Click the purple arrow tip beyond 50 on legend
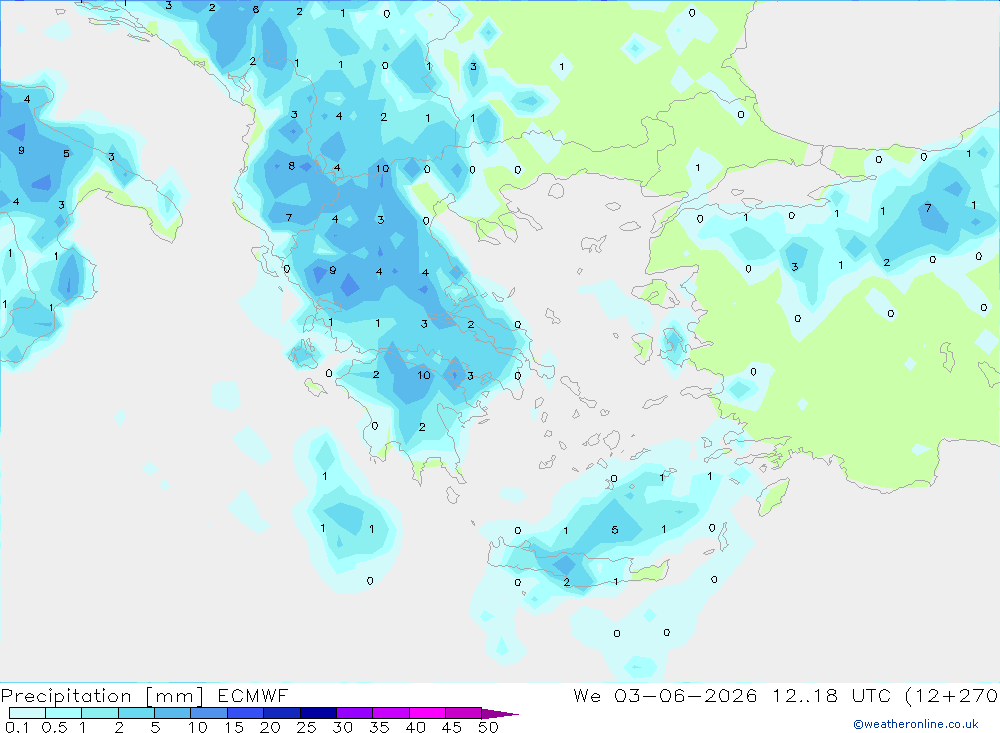Screen dimensions: 1000x733 (x=500, y=714)
